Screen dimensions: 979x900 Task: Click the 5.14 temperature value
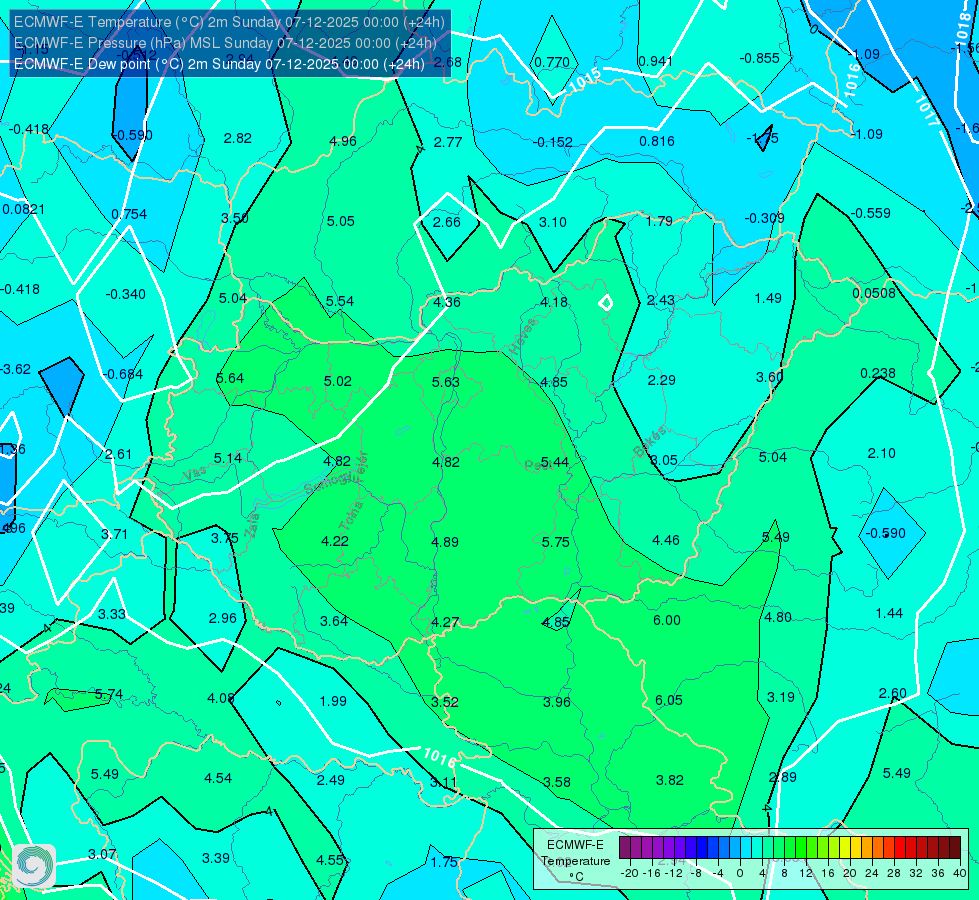click(x=227, y=458)
